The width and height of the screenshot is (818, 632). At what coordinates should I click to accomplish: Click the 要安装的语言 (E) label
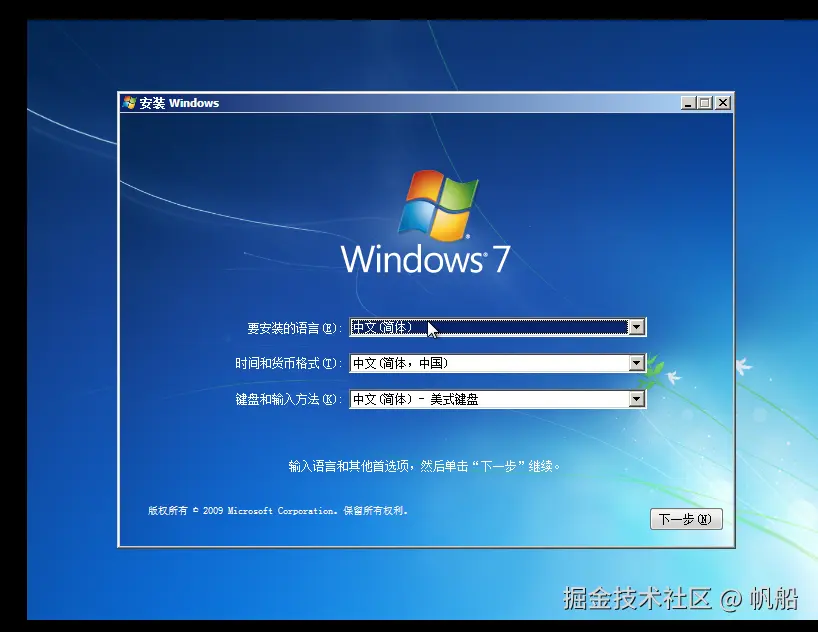(294, 328)
